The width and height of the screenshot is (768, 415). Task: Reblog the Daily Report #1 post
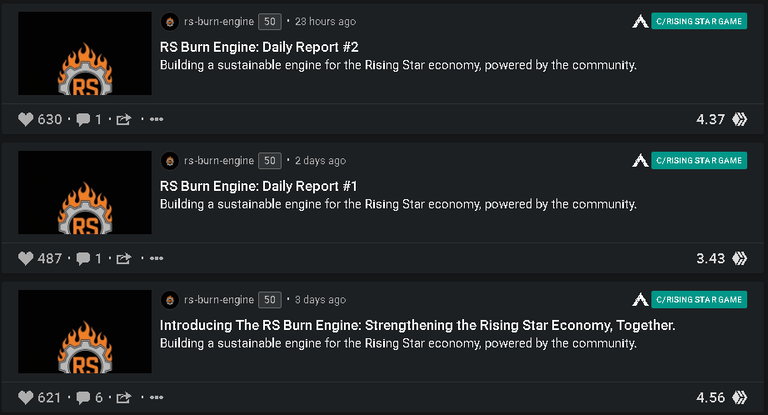(123, 258)
